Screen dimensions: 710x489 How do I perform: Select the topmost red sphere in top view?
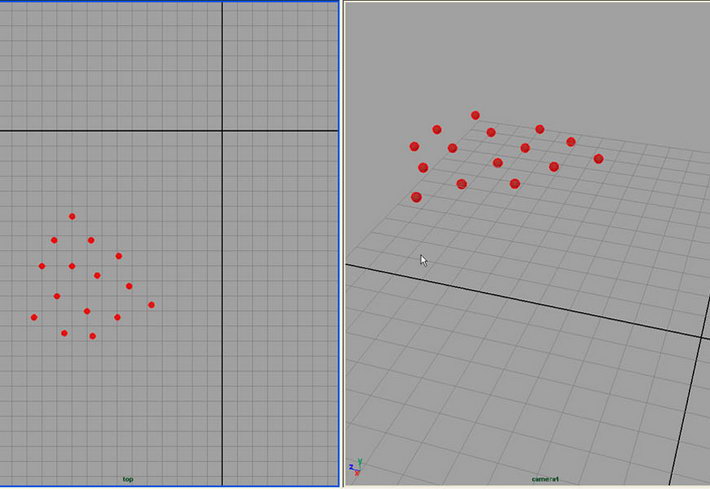pyautogui.click(x=72, y=216)
